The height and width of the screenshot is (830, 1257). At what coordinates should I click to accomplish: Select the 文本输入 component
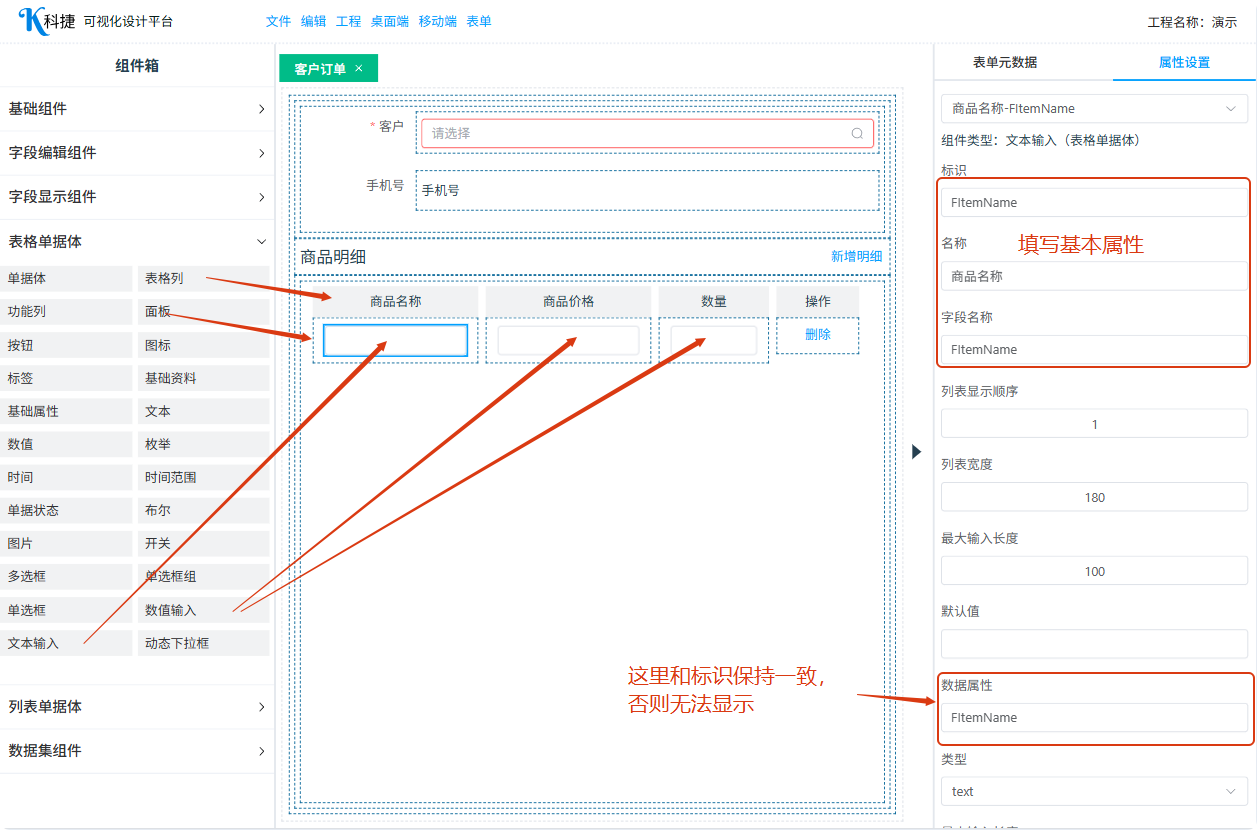[x=67, y=643]
